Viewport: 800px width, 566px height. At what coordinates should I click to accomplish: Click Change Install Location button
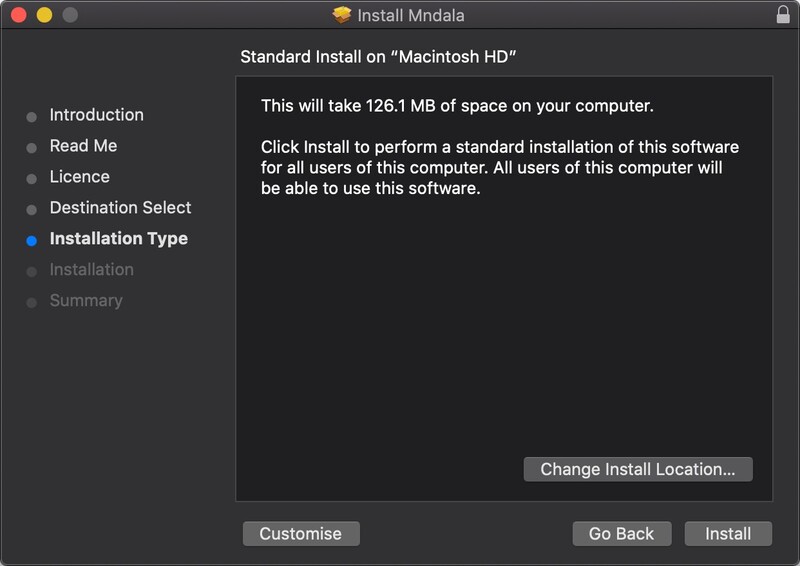pyautogui.click(x=638, y=469)
